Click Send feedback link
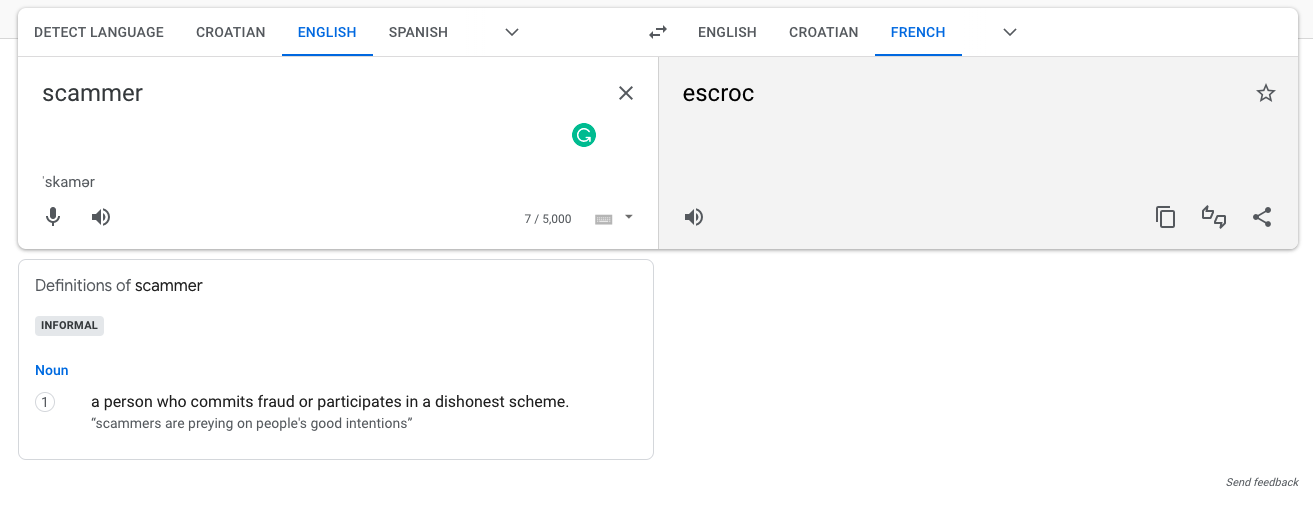The height and width of the screenshot is (527, 1313). [x=1262, y=482]
